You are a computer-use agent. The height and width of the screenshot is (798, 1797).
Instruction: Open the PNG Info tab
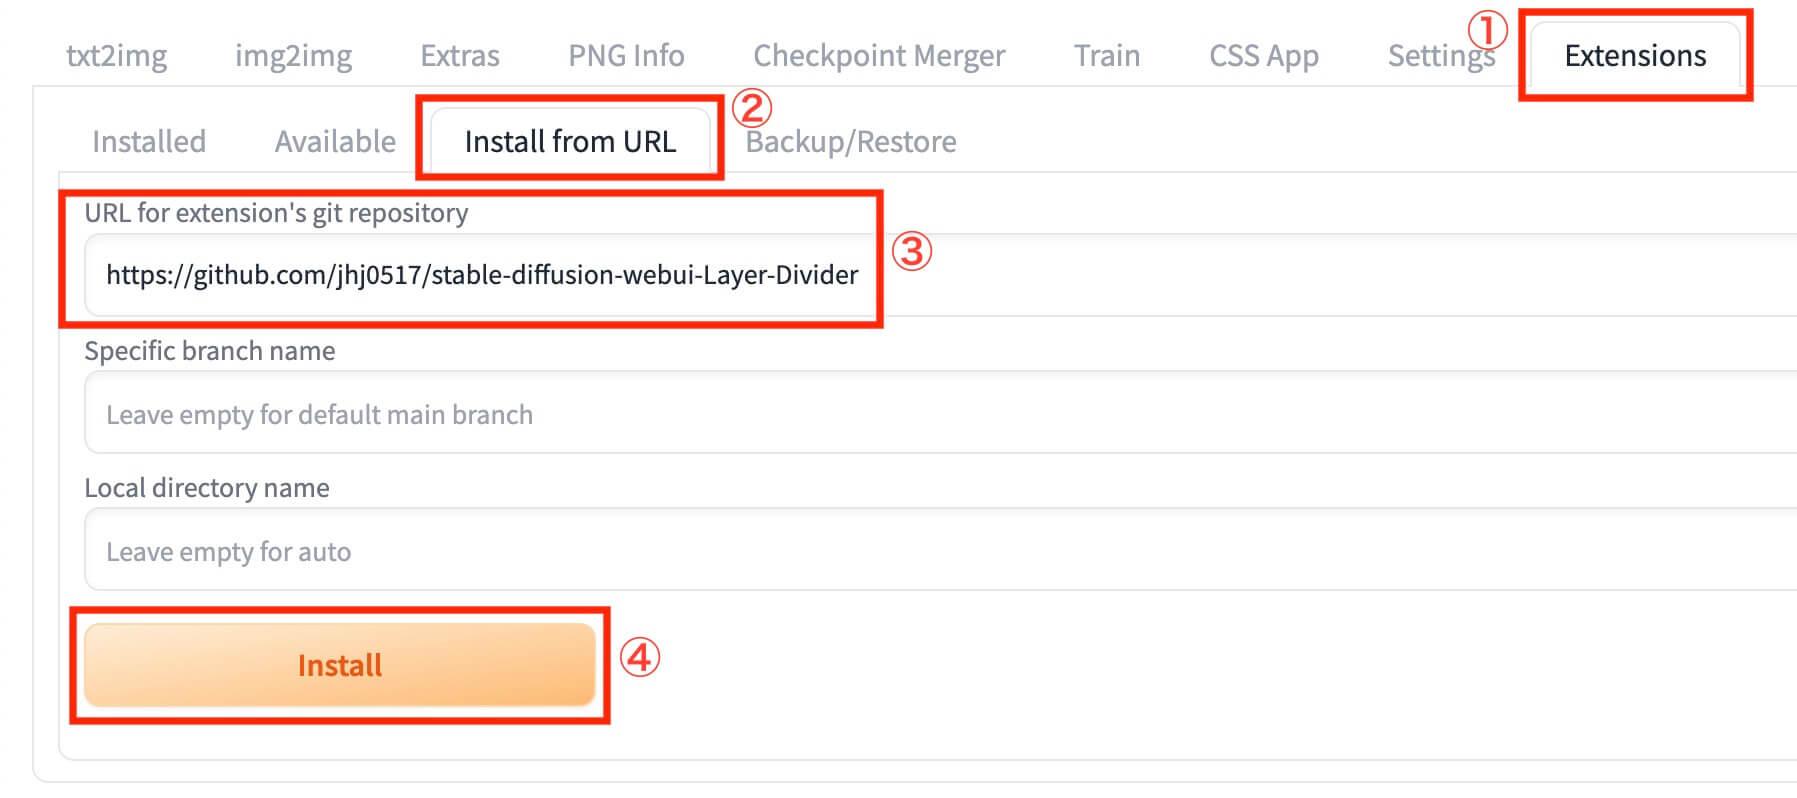click(626, 56)
